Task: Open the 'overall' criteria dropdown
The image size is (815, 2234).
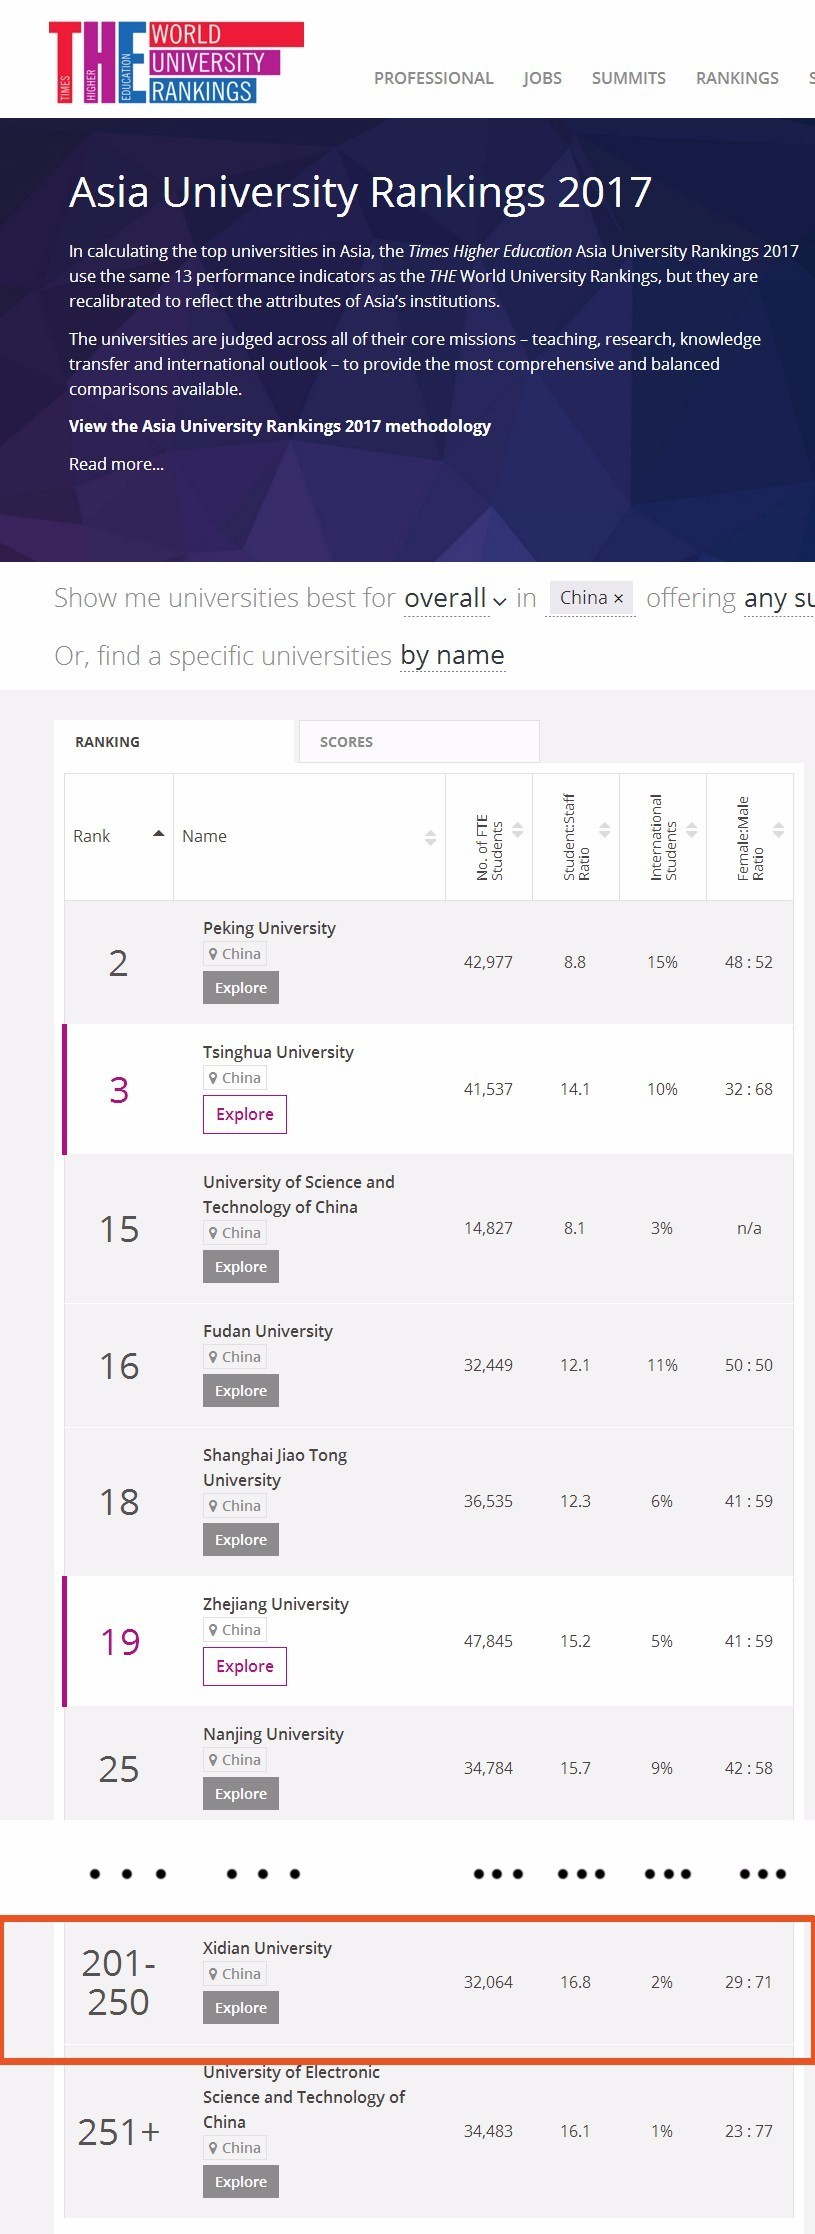Action: pos(455,598)
